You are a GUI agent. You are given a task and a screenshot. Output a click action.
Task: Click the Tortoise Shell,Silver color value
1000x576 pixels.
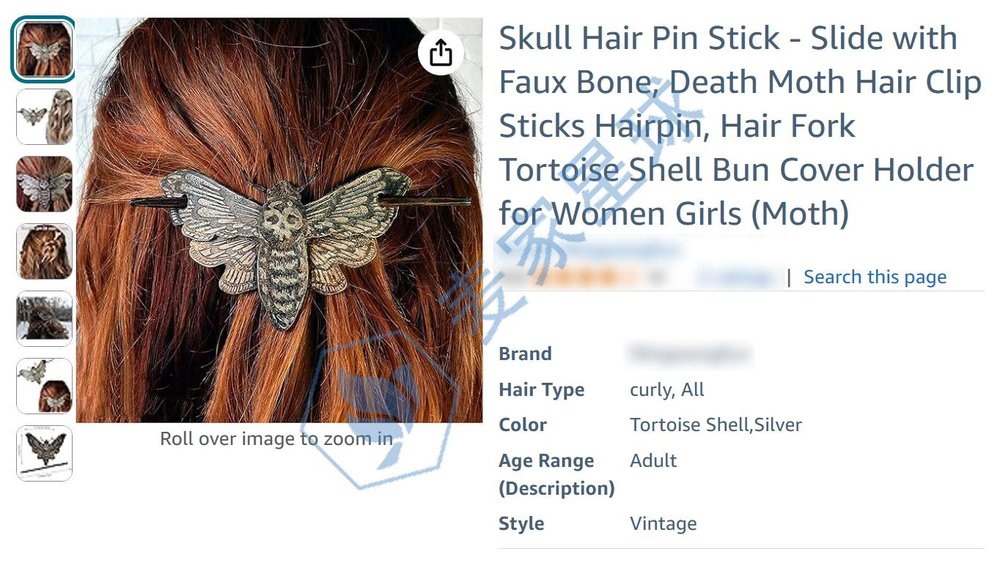(716, 425)
